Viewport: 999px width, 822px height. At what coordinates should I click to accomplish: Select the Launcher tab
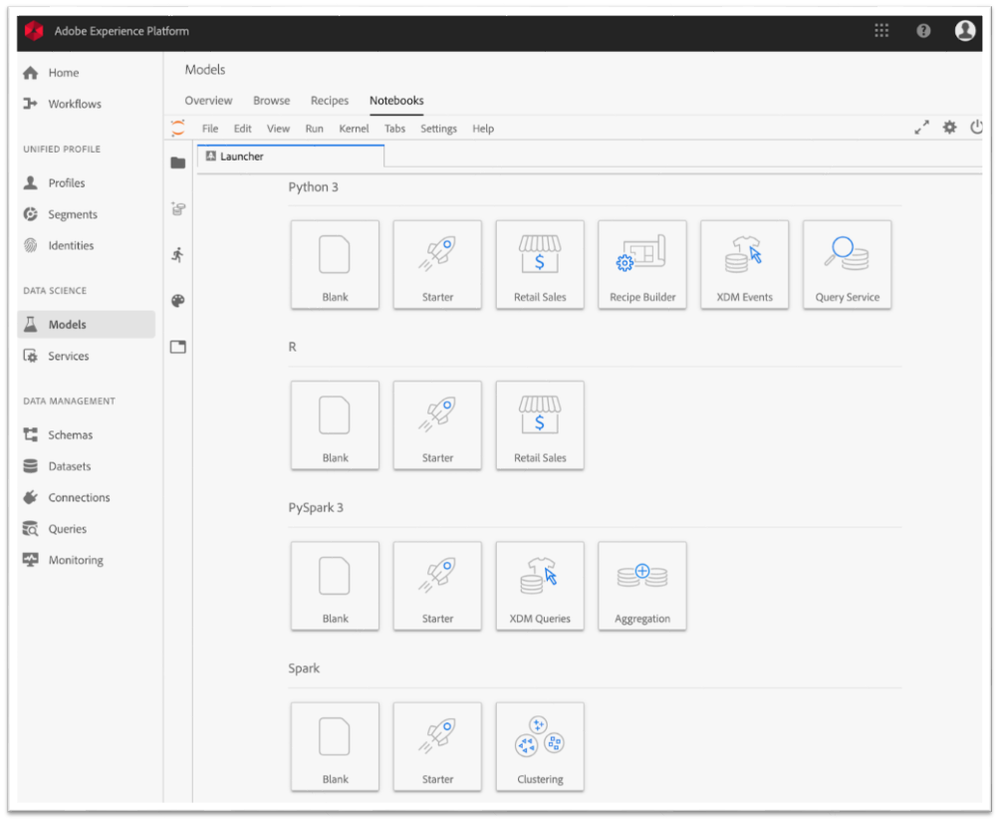click(241, 156)
